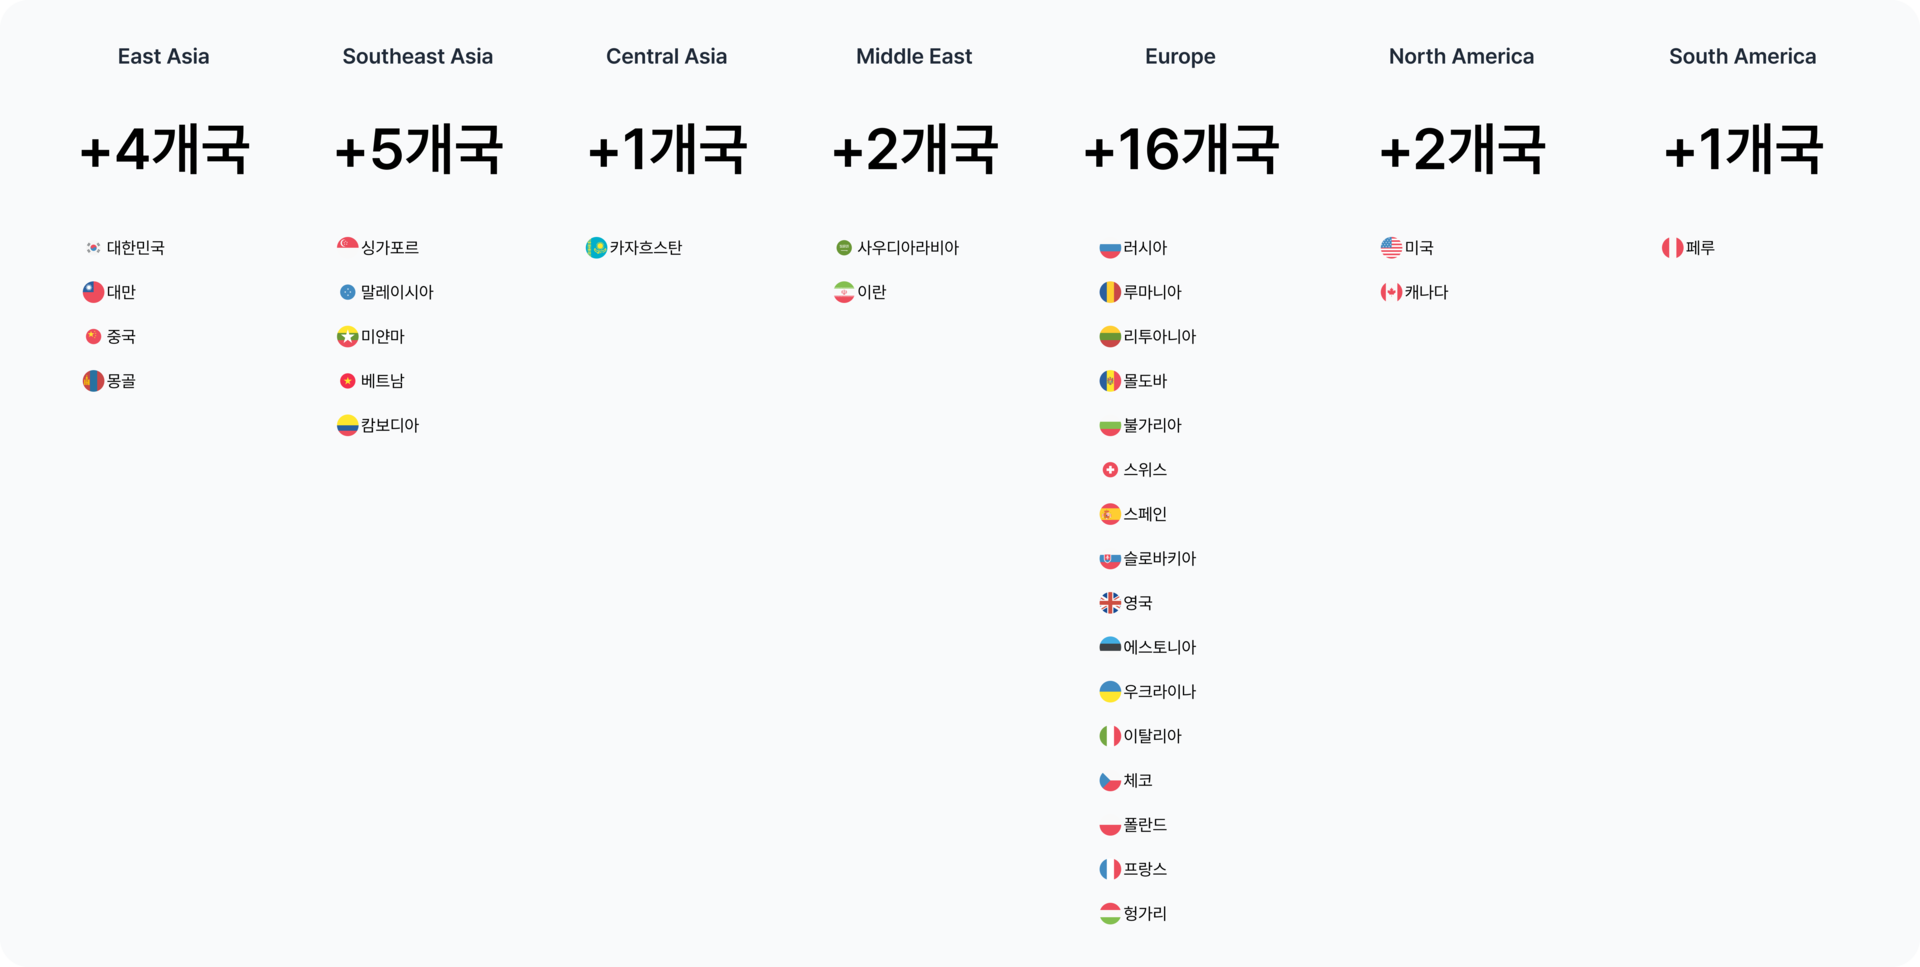Click the Canada flag icon
Viewport: 1920px width, 967px height.
tap(1391, 292)
